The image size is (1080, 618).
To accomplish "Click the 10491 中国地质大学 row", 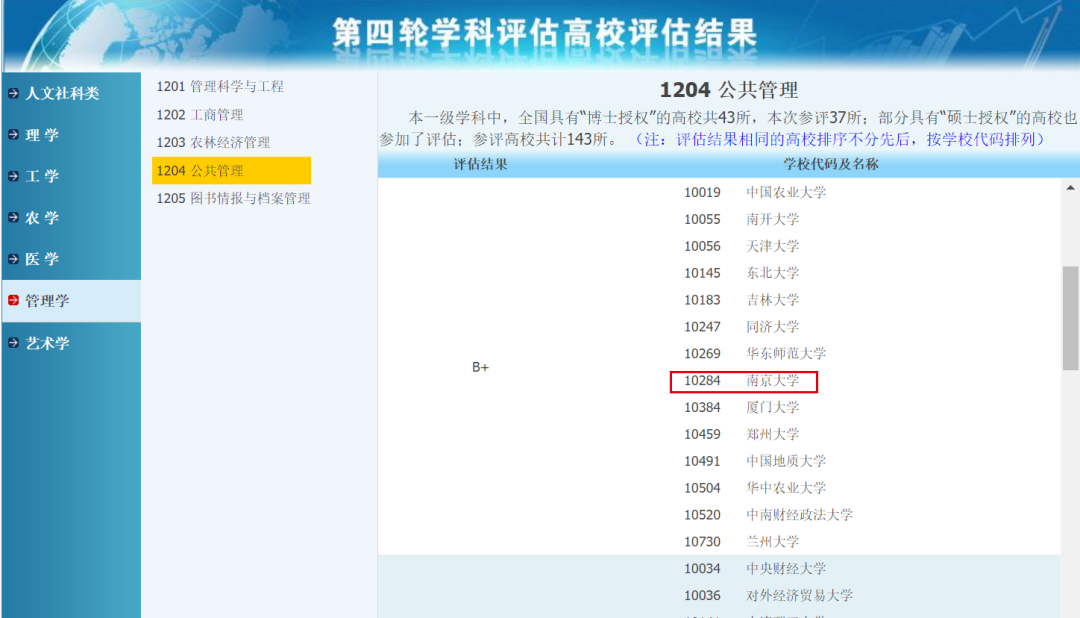I will (754, 461).
